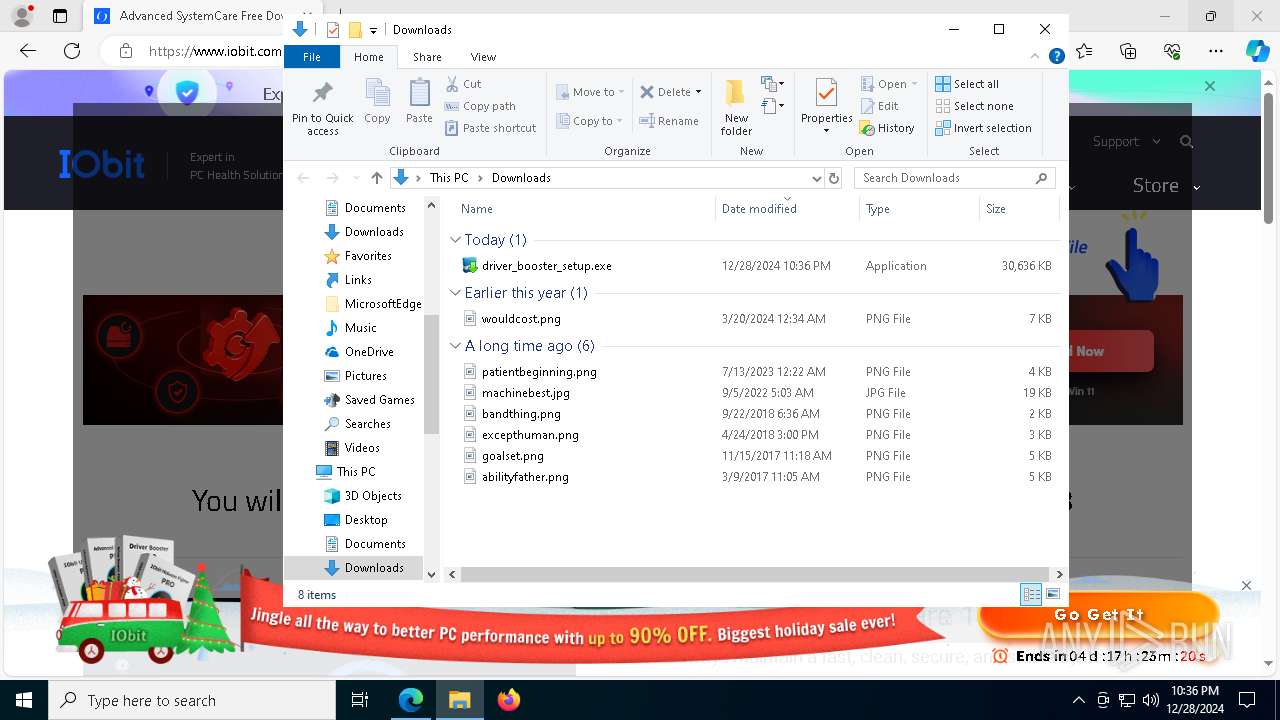Click the Cut scissors button
Screen dimensions: 1280x720
(463, 84)
